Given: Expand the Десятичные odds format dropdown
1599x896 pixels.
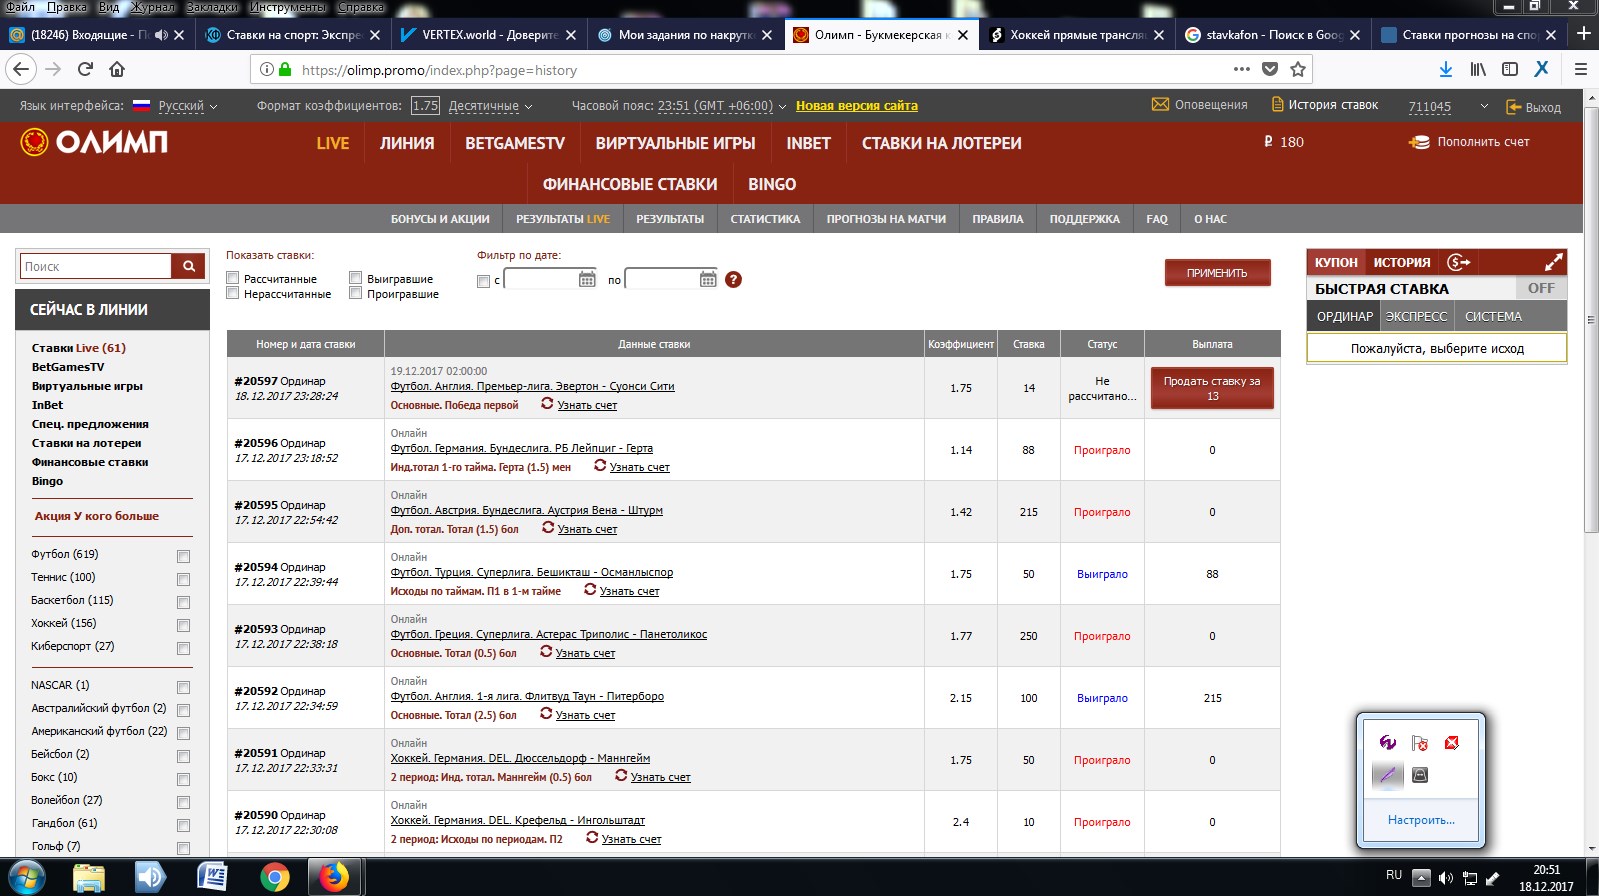Looking at the screenshot, I should pyautogui.click(x=490, y=106).
